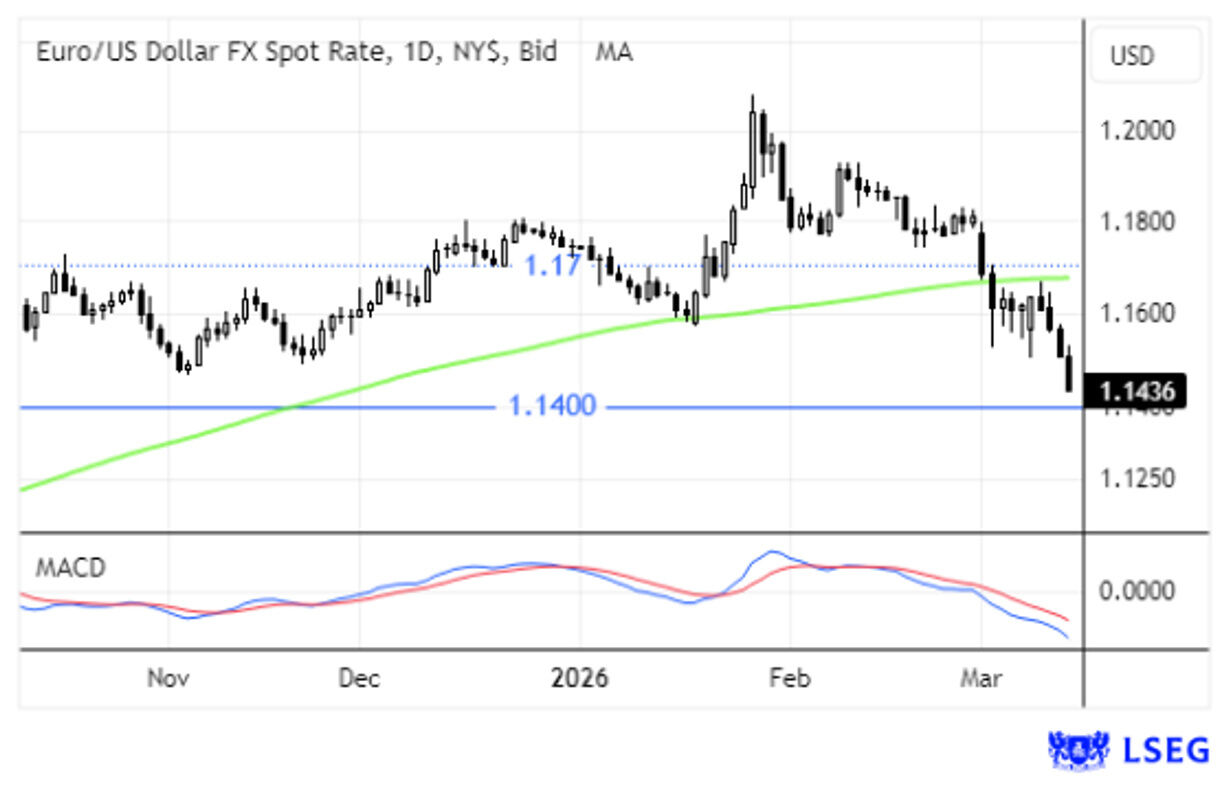Select the Mar date axis label

pos(980,678)
